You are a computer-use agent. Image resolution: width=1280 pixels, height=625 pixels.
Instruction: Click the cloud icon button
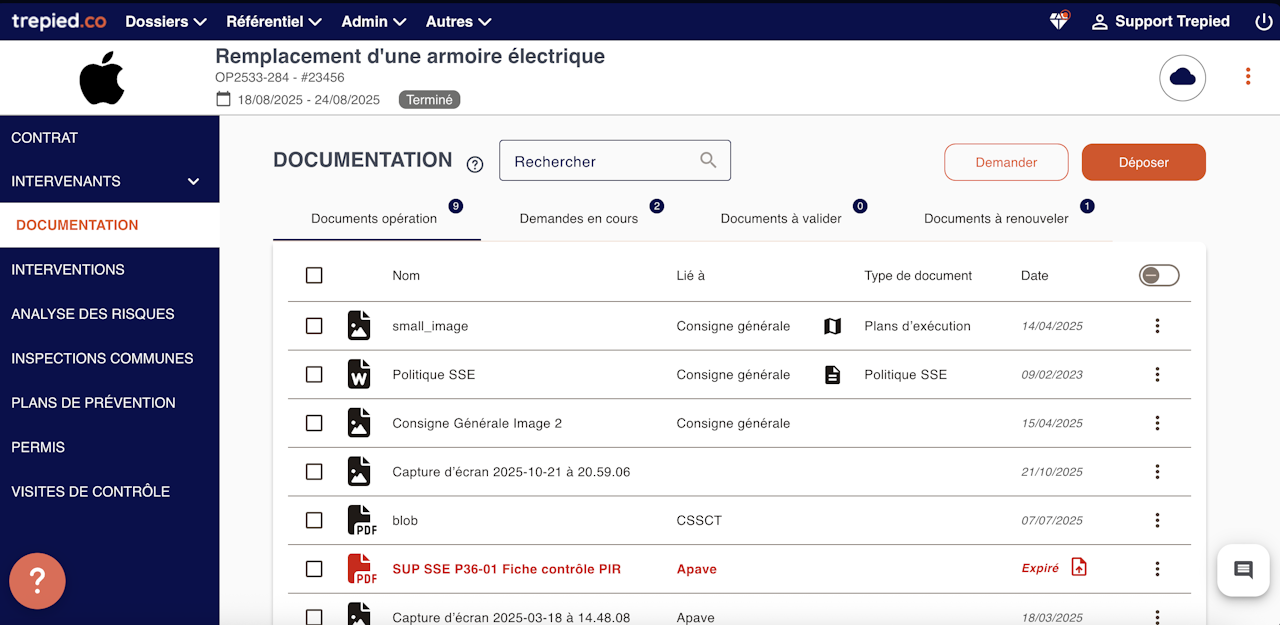tap(1182, 77)
